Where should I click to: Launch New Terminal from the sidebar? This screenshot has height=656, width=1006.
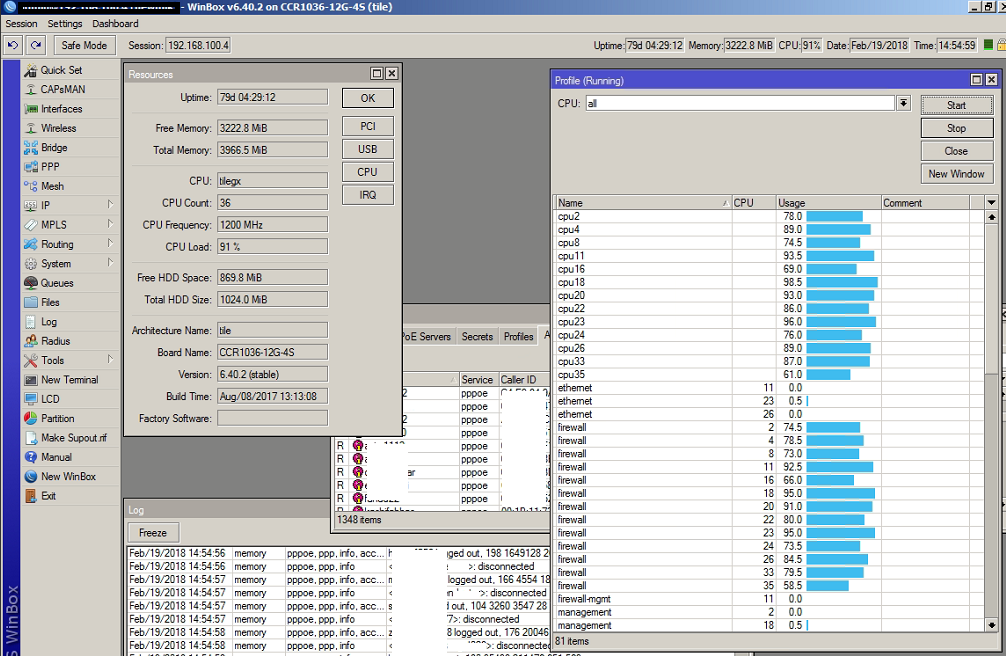click(69, 380)
